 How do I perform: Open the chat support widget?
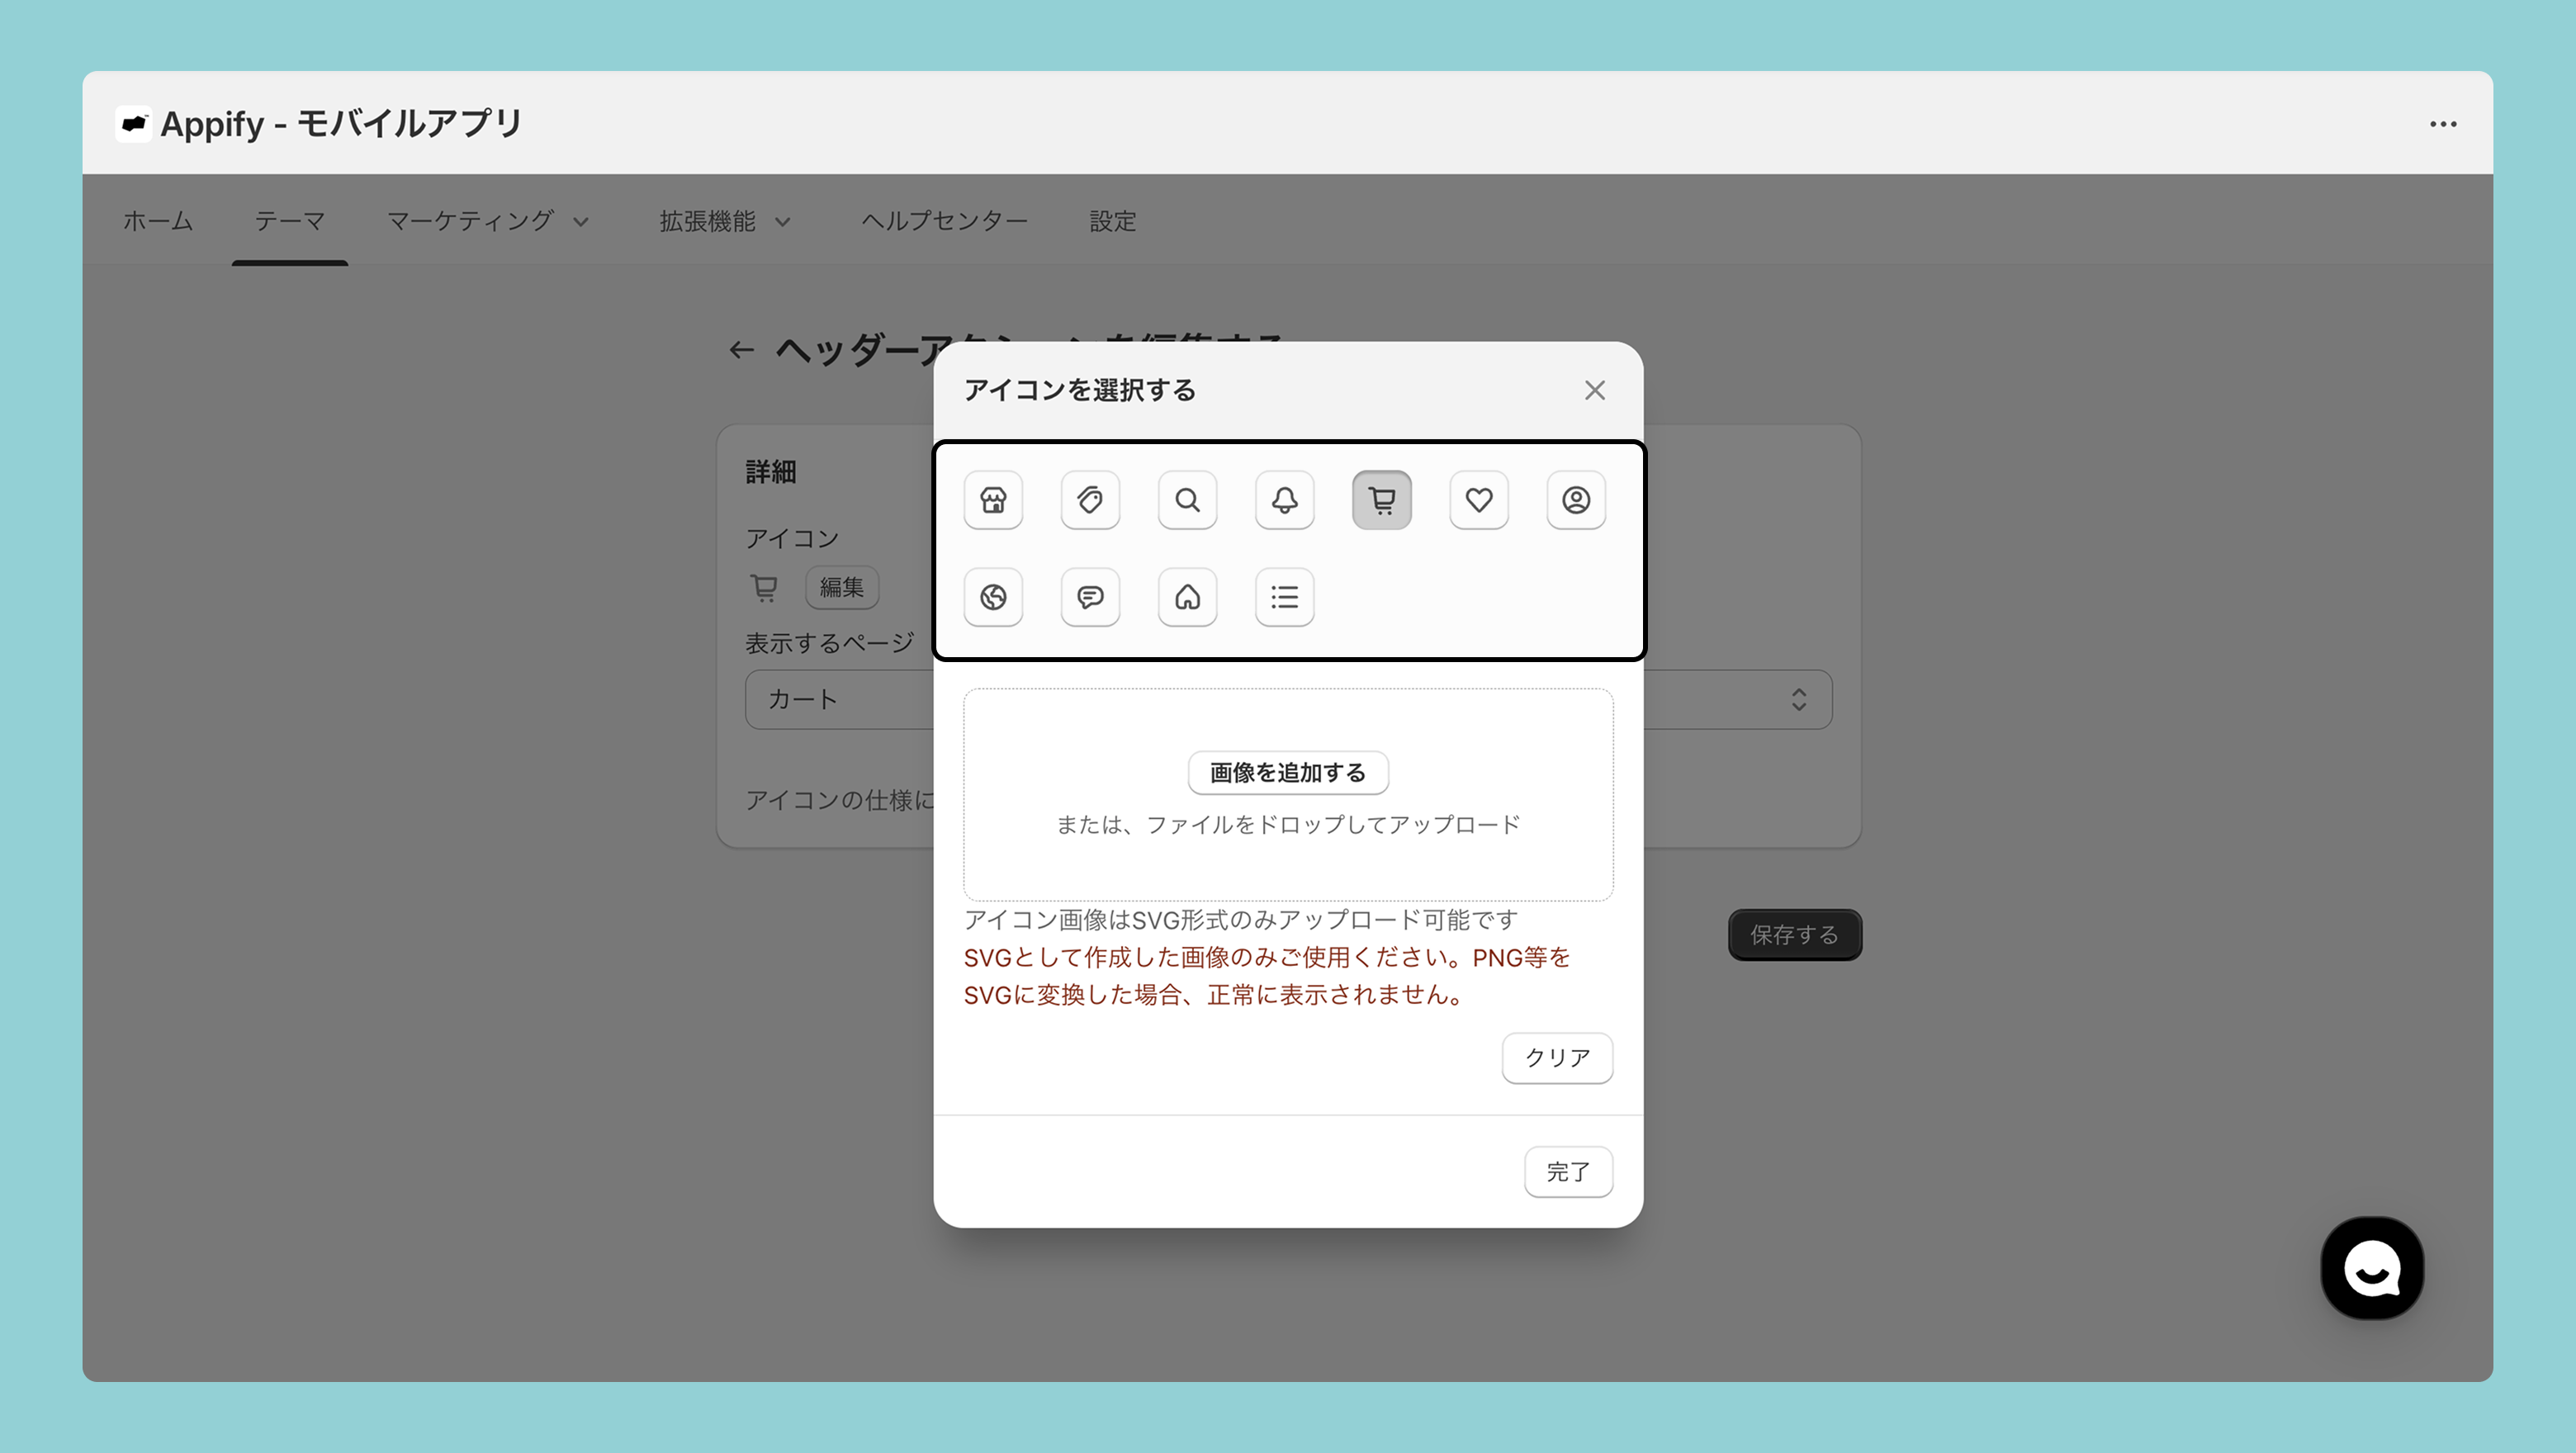coord(2371,1267)
